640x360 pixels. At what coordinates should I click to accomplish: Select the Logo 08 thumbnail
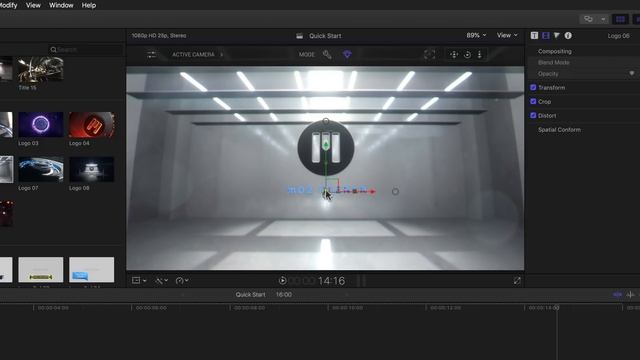91,169
